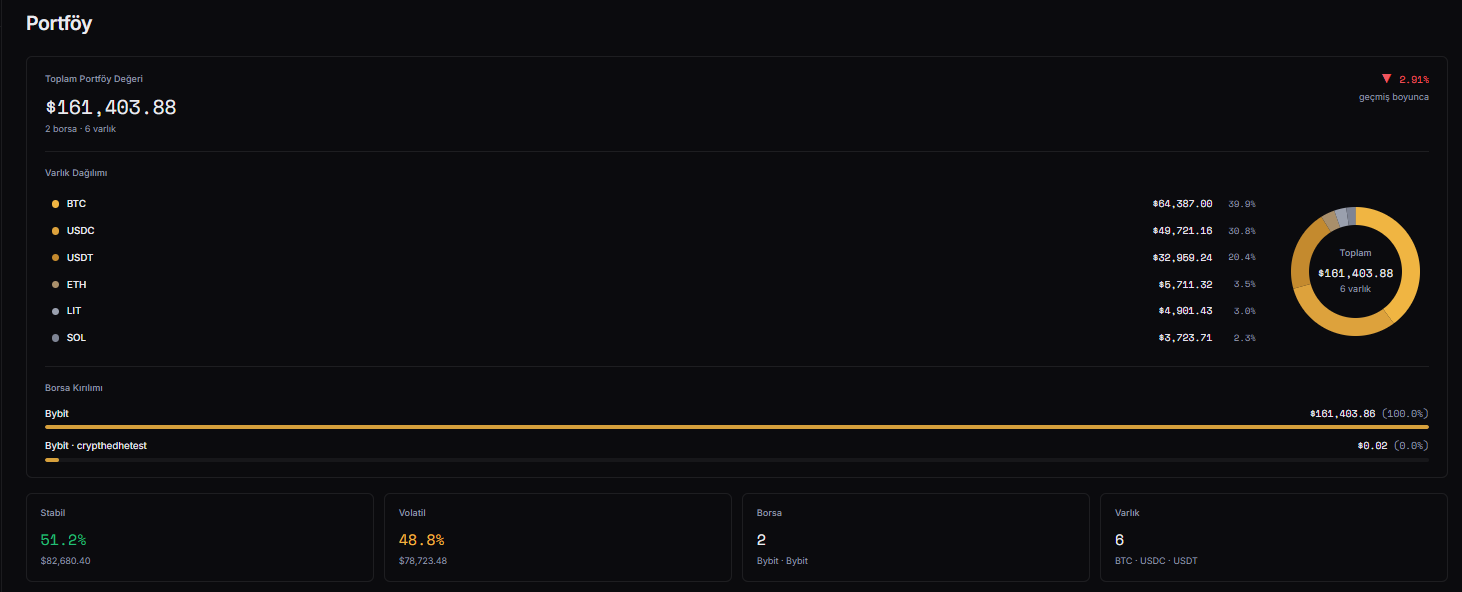Click the Portföy page heading
The width and height of the screenshot is (1462, 592).
(x=59, y=23)
